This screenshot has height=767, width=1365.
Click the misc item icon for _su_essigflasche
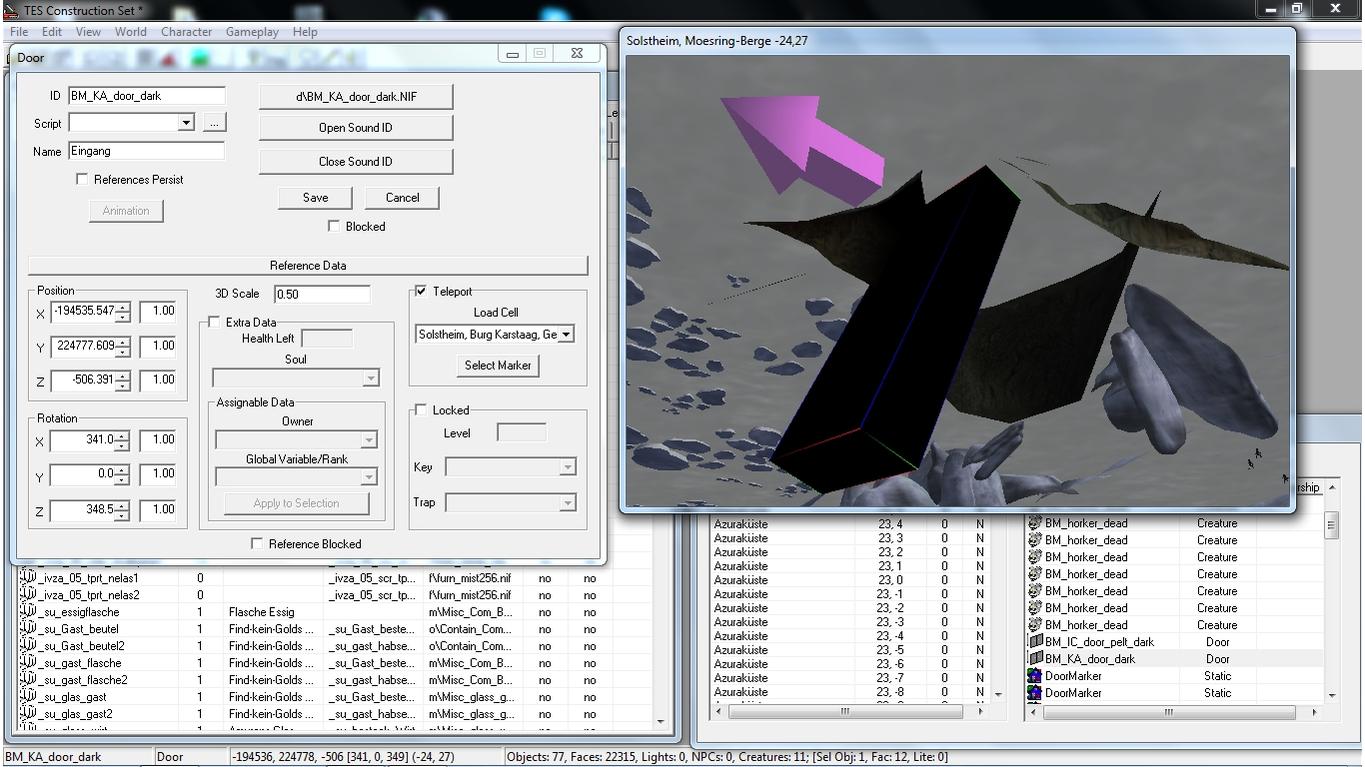coord(28,612)
